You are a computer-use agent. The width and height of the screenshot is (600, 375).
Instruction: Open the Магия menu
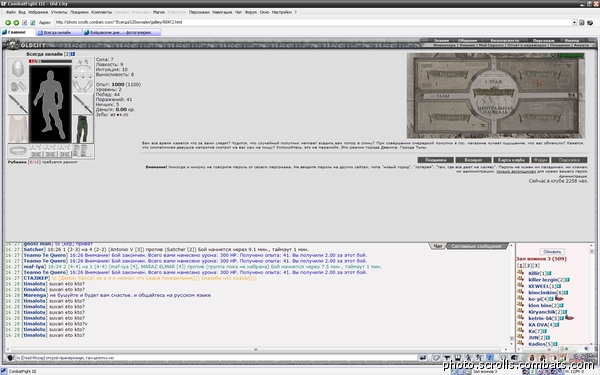tap(158, 12)
